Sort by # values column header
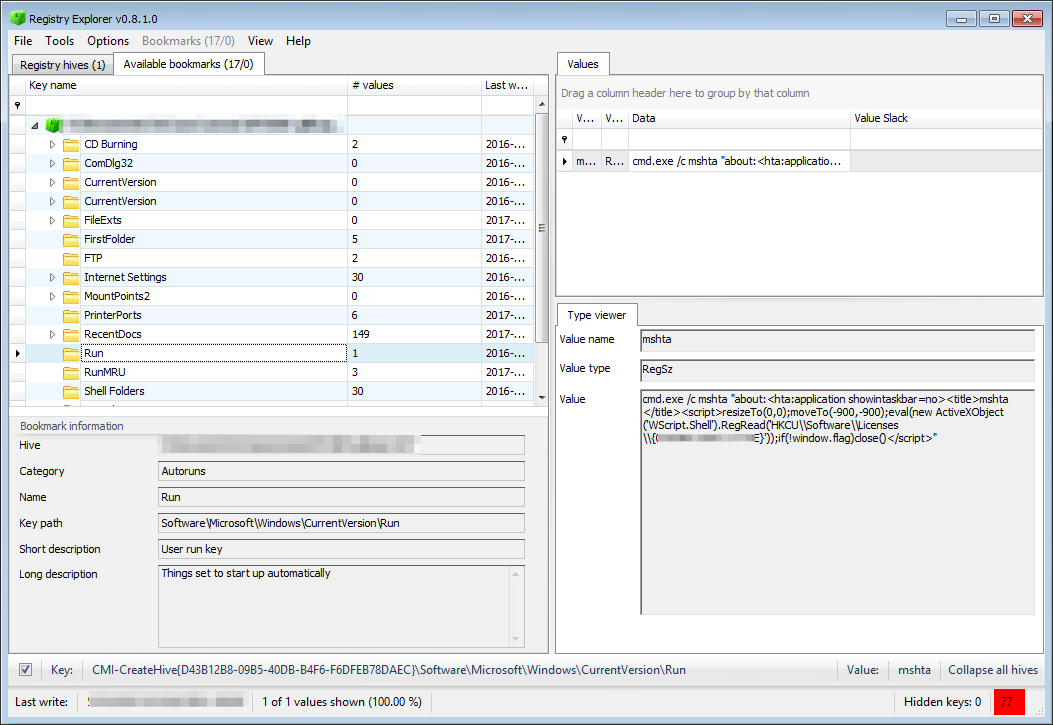 [x=414, y=85]
